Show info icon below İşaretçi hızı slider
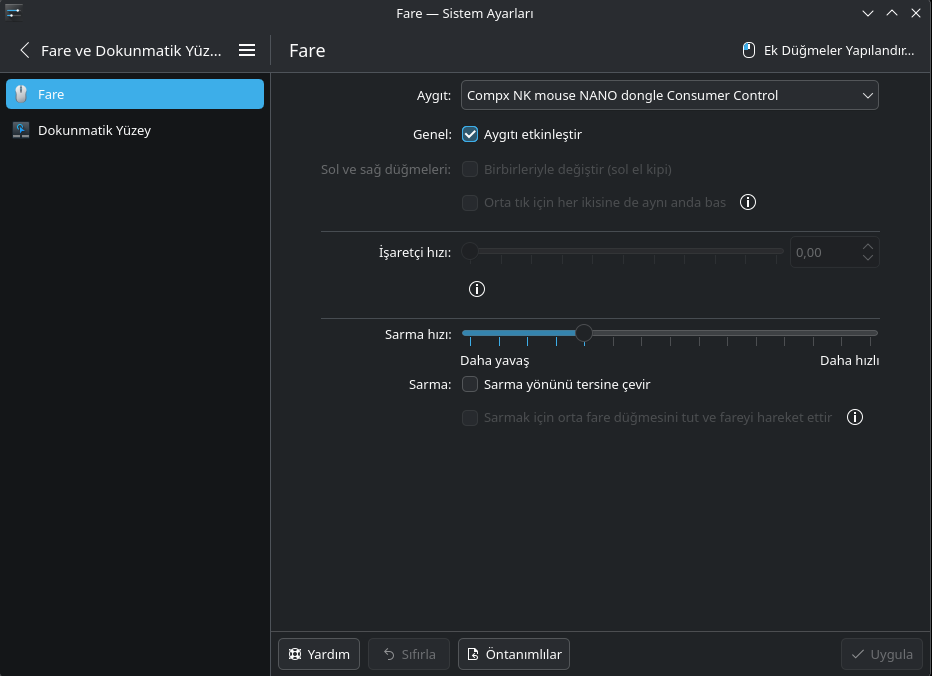Image resolution: width=932 pixels, height=676 pixels. coord(477,289)
